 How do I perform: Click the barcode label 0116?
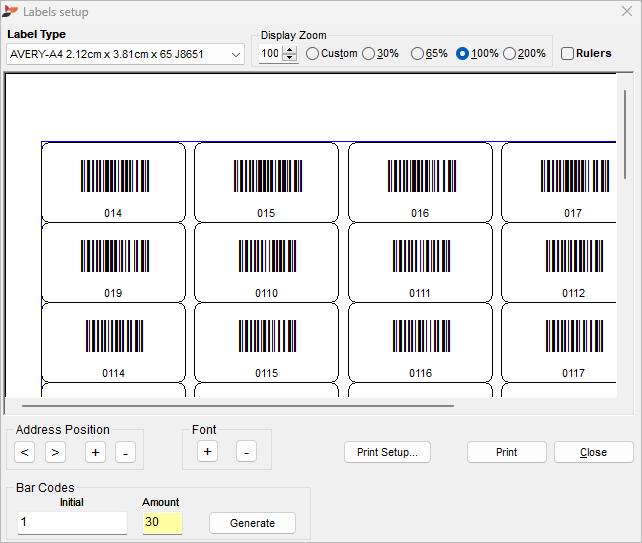tap(420, 342)
